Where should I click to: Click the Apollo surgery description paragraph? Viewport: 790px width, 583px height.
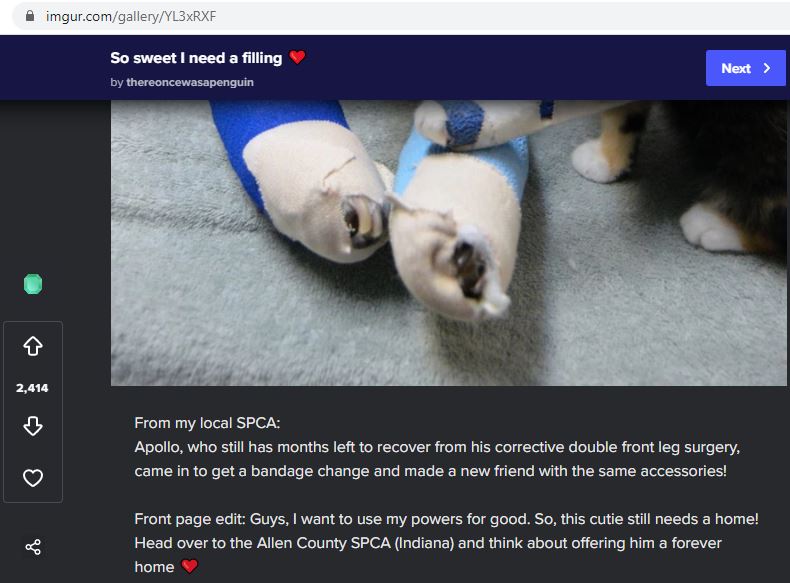click(437, 459)
